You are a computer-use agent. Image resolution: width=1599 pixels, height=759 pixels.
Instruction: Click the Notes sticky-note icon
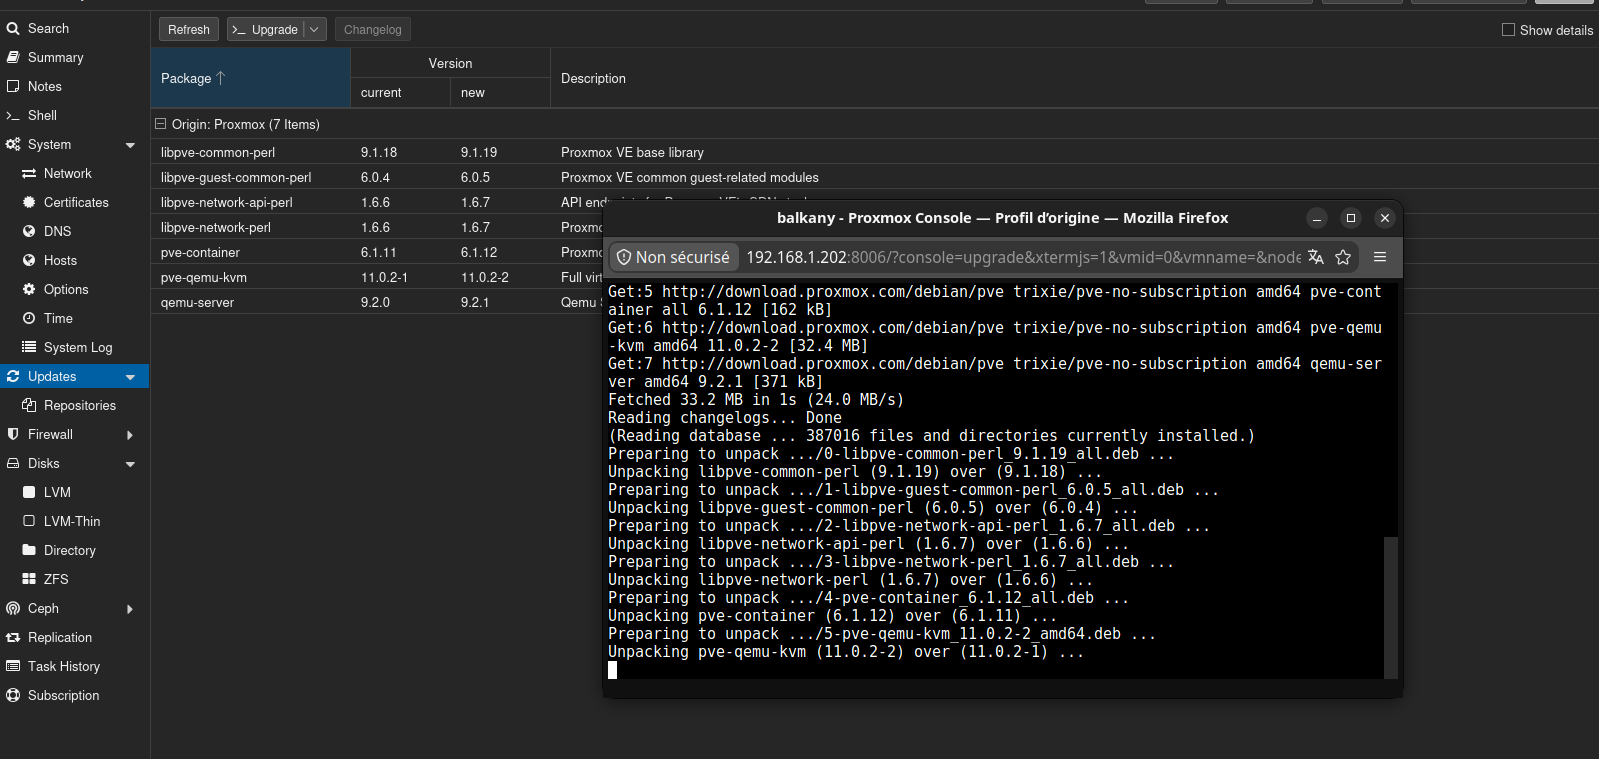tap(13, 87)
